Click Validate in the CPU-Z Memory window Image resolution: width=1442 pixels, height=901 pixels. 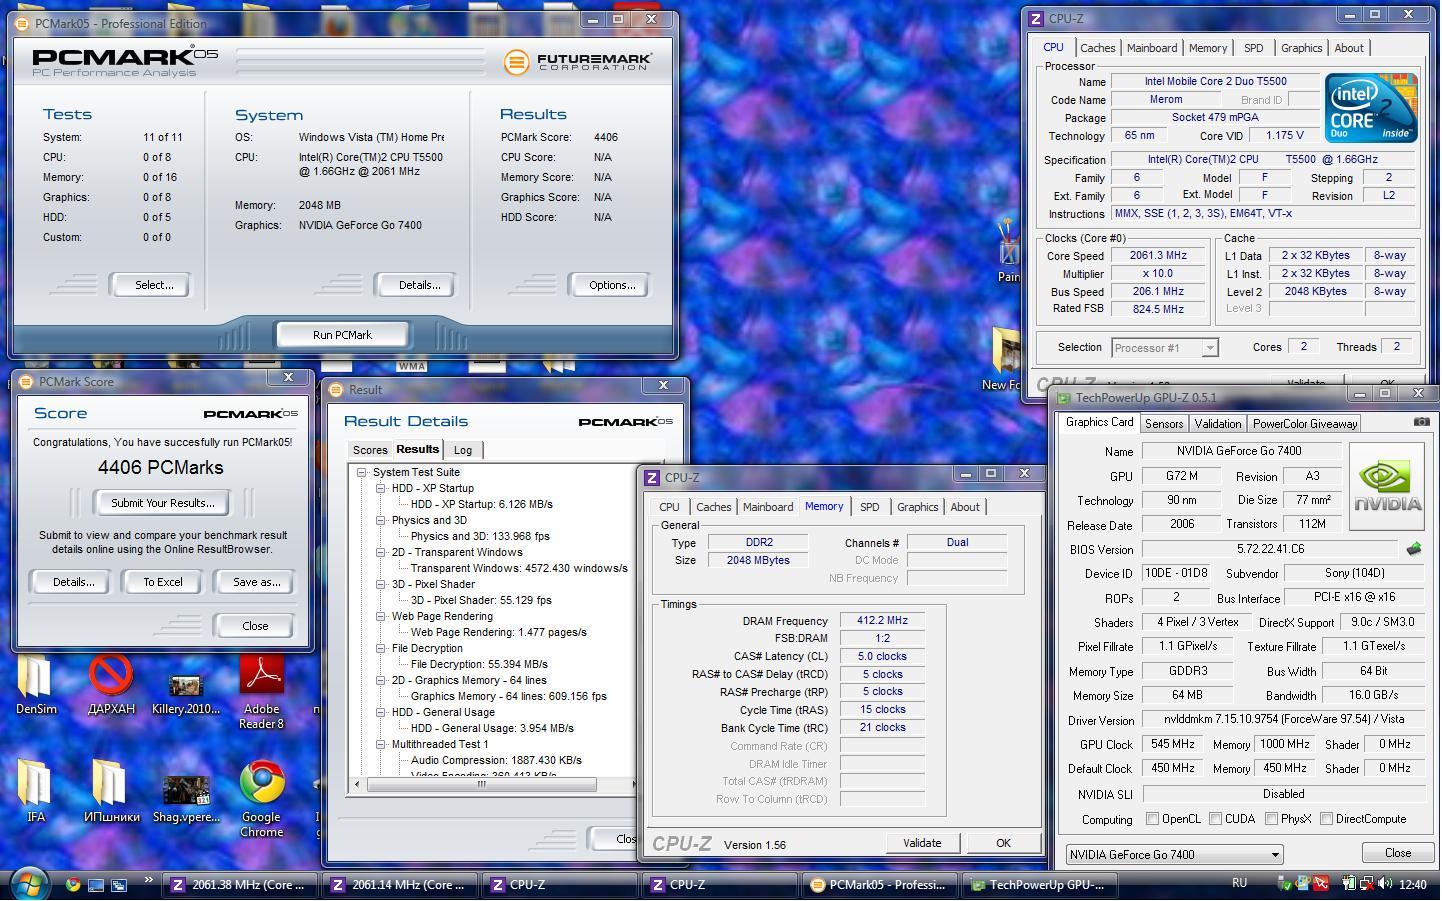[x=921, y=843]
